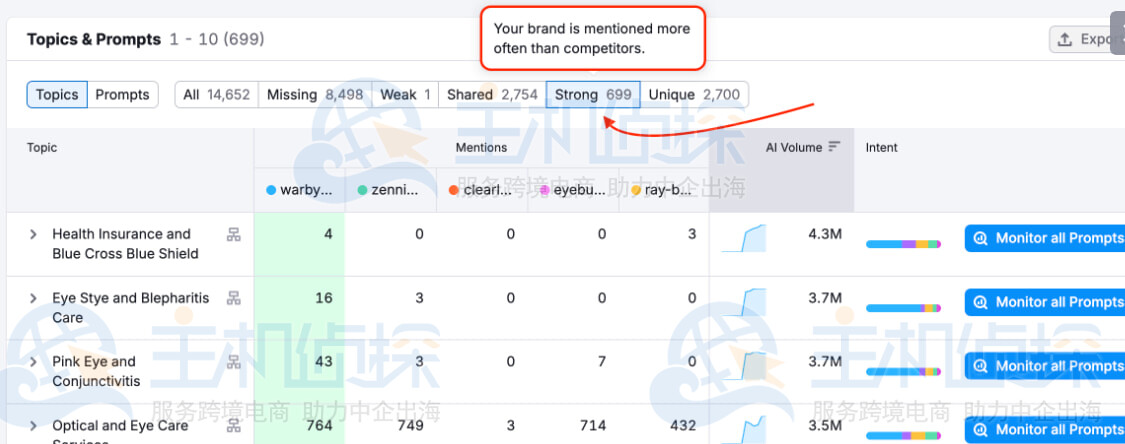Expand the Health Insurance and Blue Cross row
1125x444 pixels.
tap(33, 234)
